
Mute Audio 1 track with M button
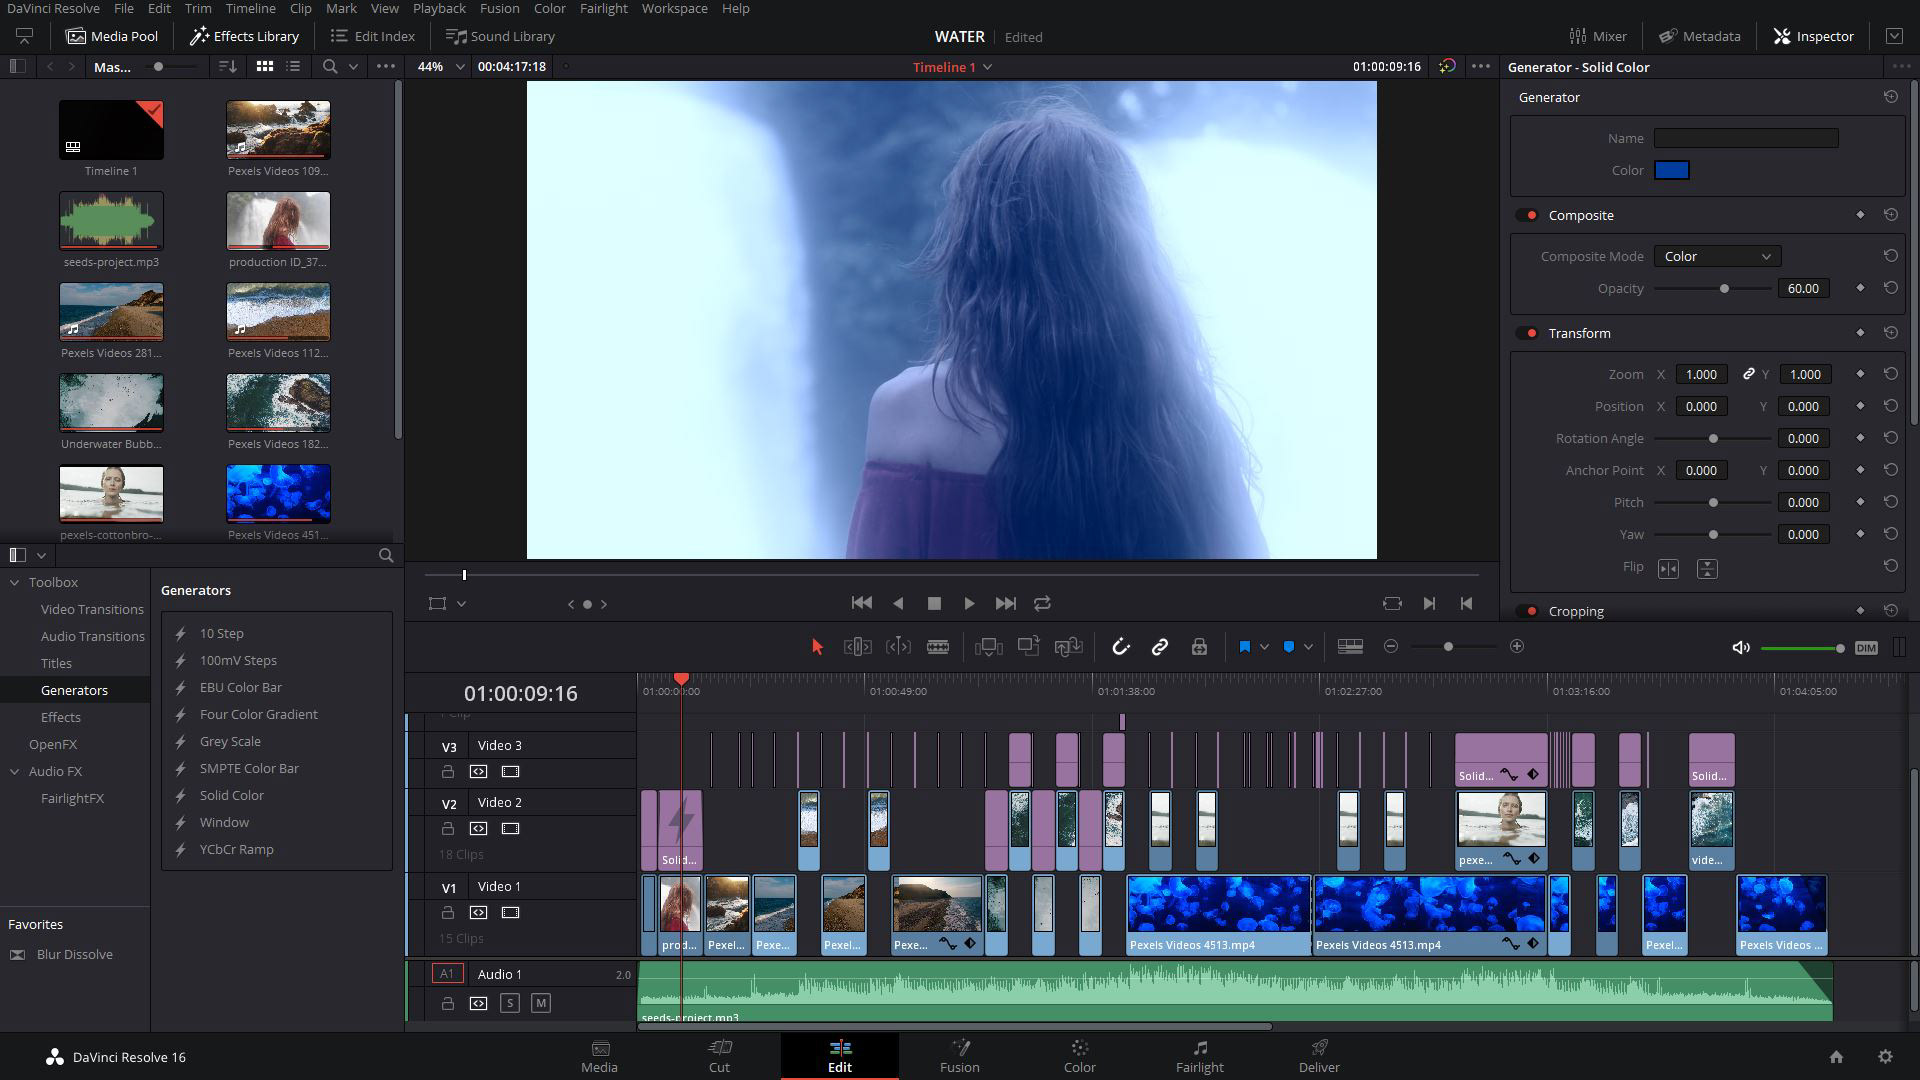tap(541, 1003)
